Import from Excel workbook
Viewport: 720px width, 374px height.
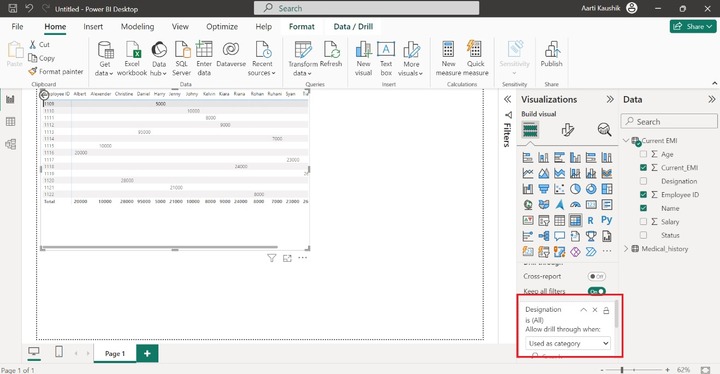click(132, 58)
